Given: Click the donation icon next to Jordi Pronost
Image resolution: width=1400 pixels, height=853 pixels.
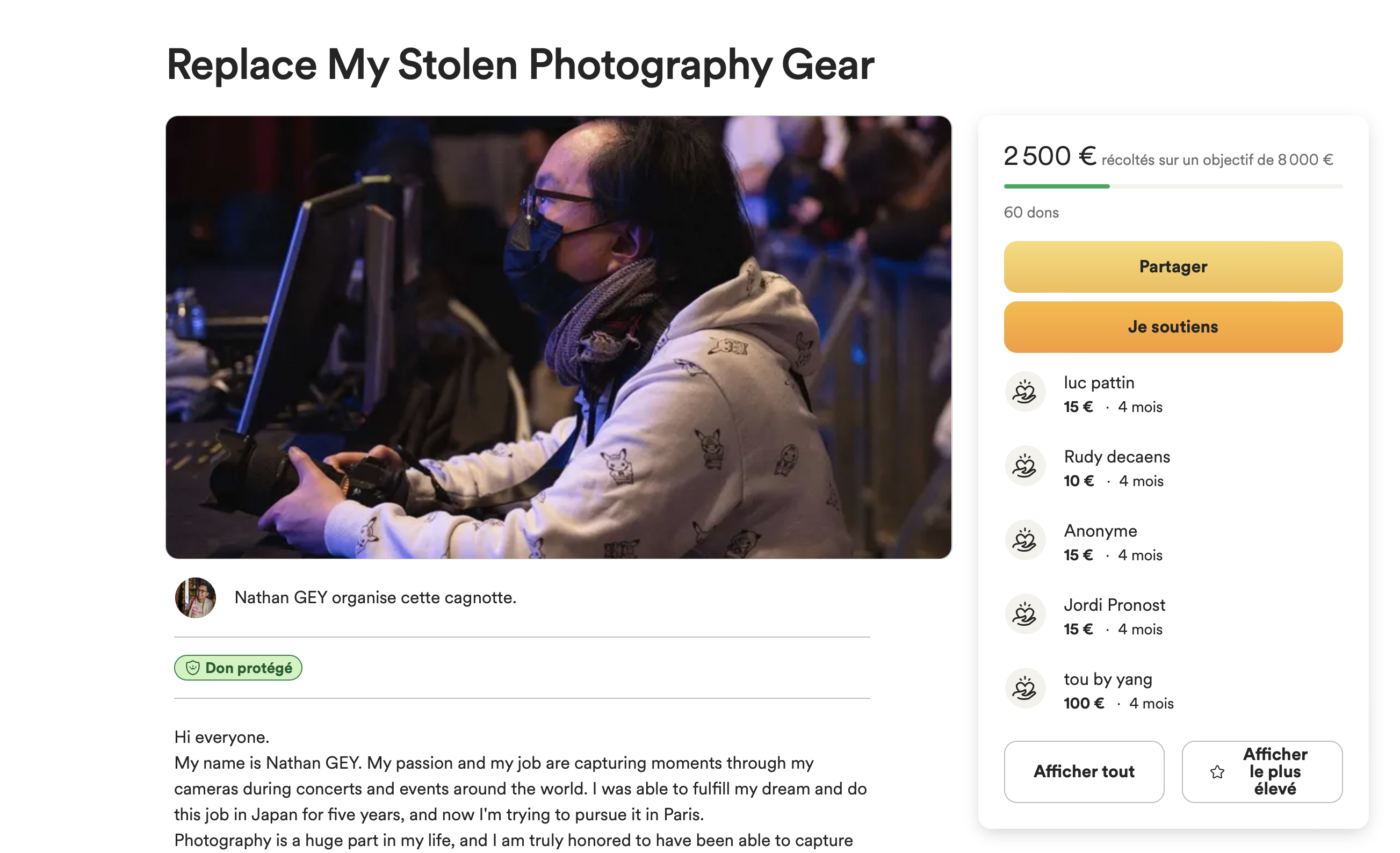Looking at the screenshot, I should click(1024, 614).
